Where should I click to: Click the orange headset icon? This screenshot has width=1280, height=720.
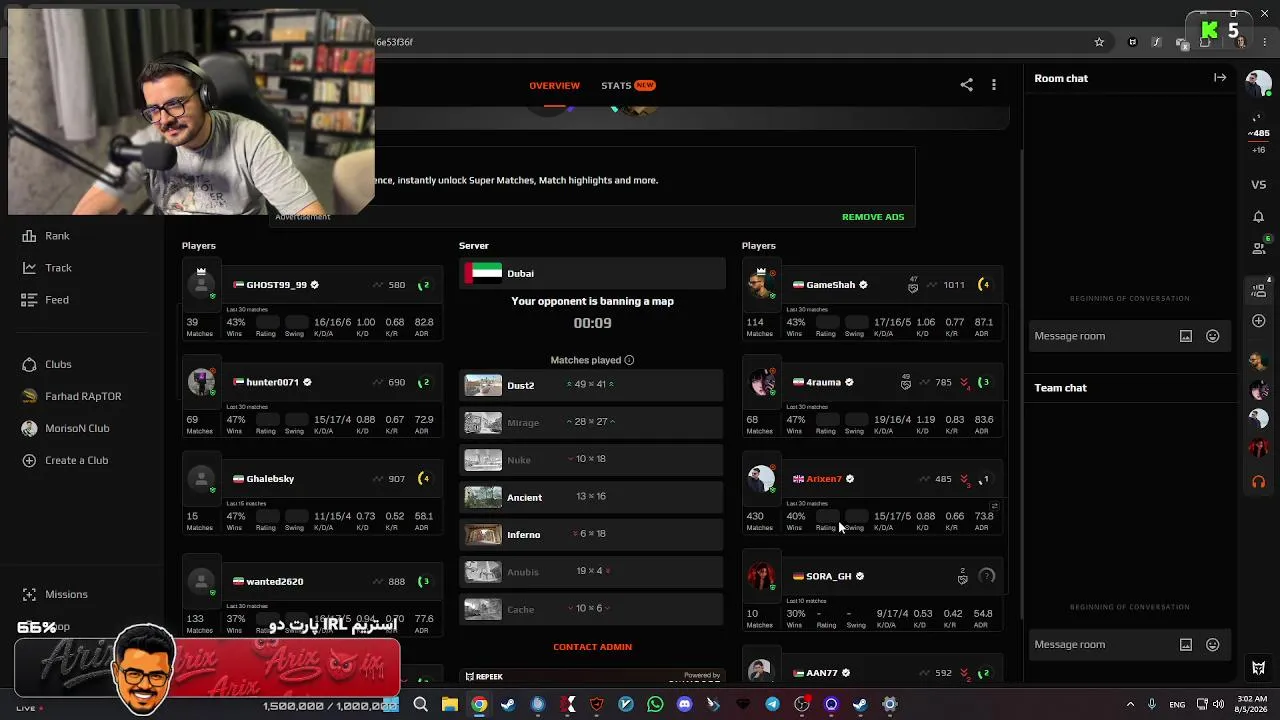tap(1259, 482)
